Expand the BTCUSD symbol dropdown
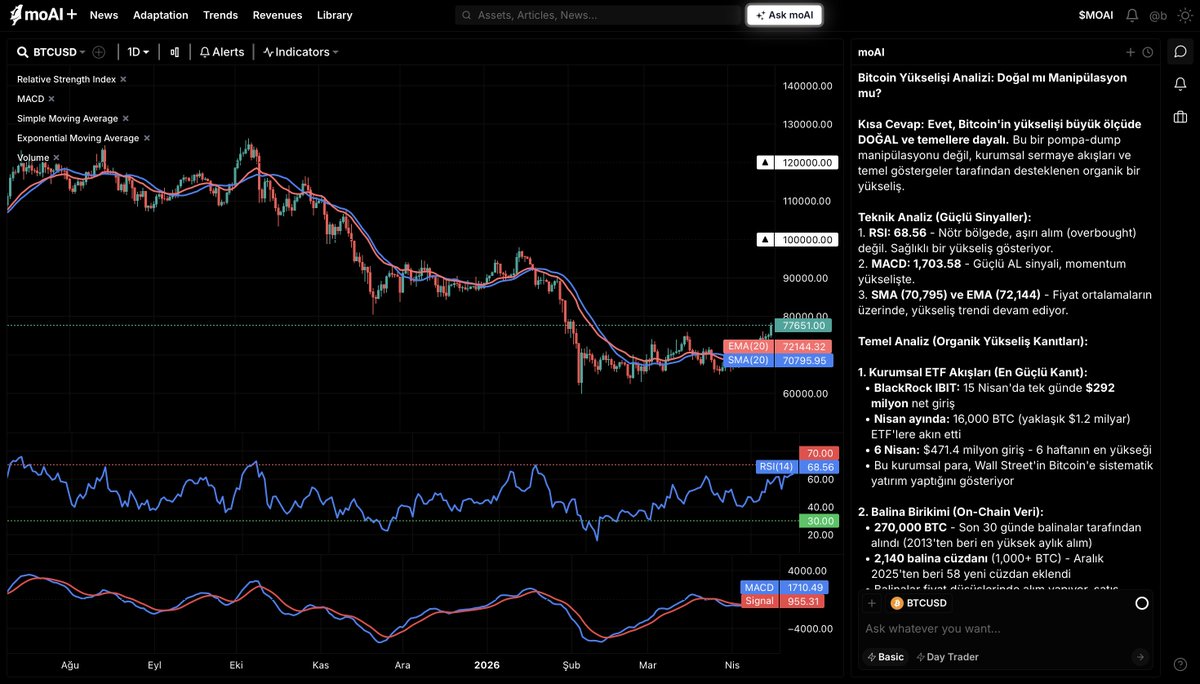Screen dimensions: 1200x684 point(59,52)
